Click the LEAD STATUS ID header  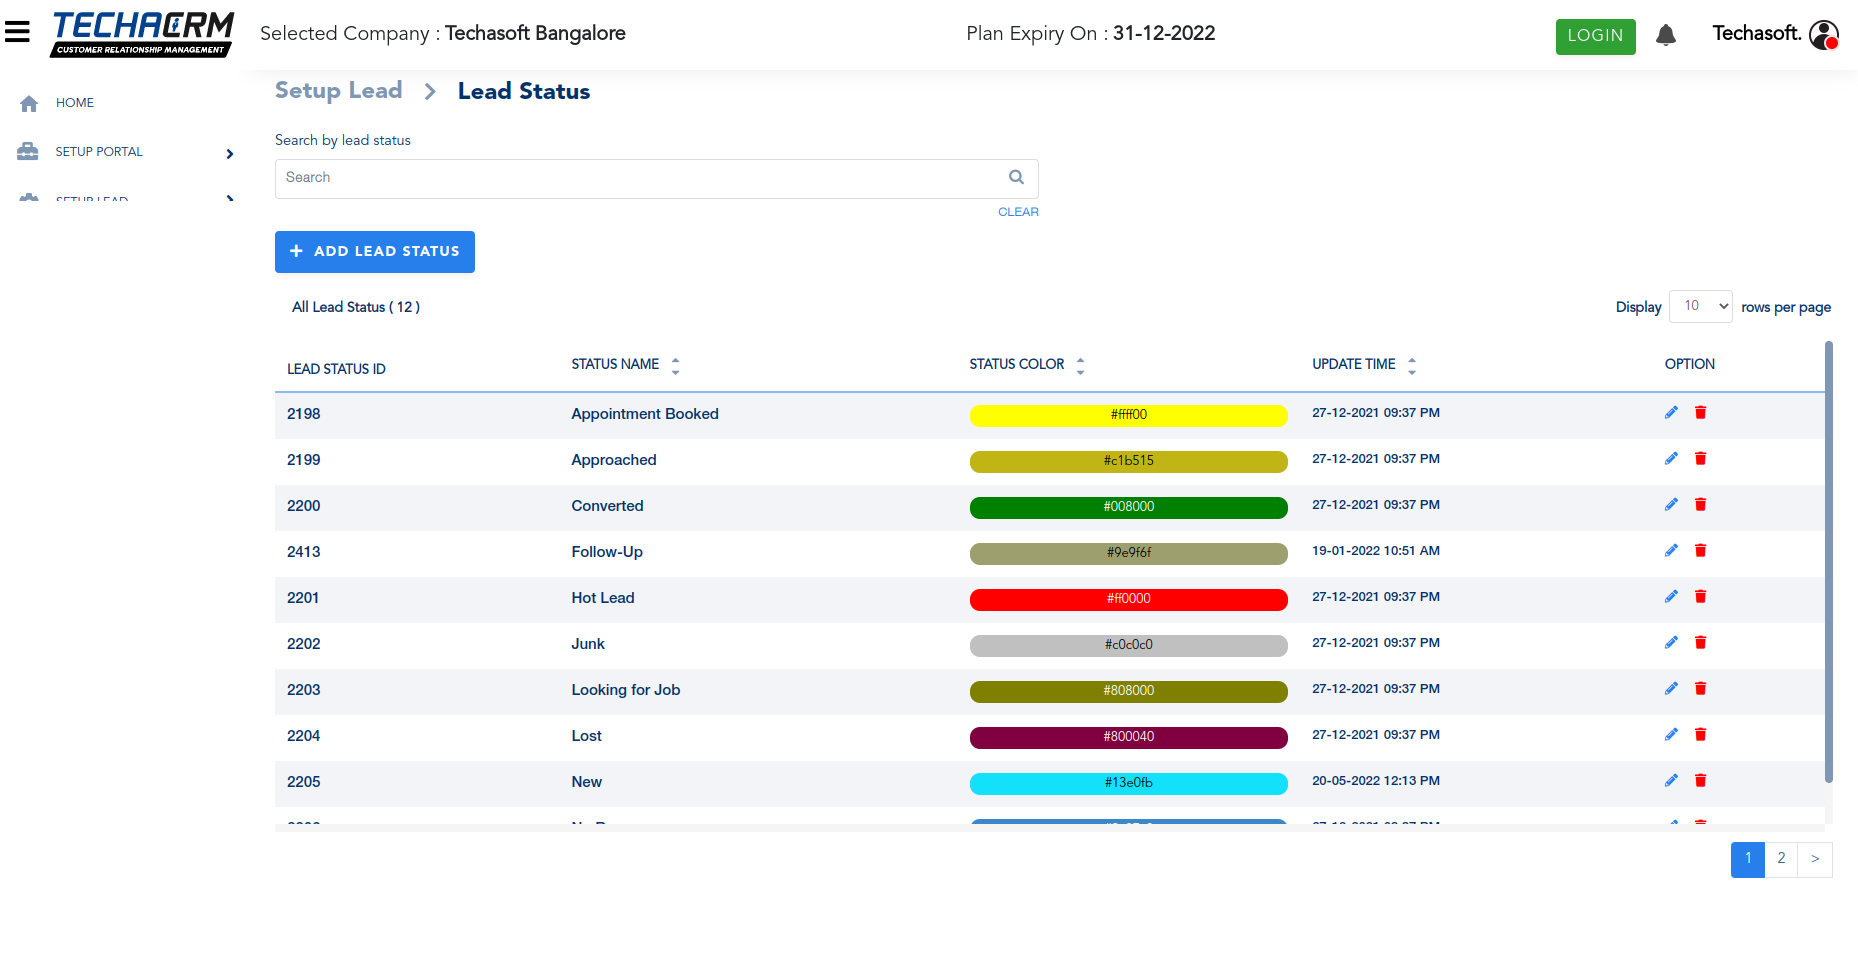click(x=336, y=369)
